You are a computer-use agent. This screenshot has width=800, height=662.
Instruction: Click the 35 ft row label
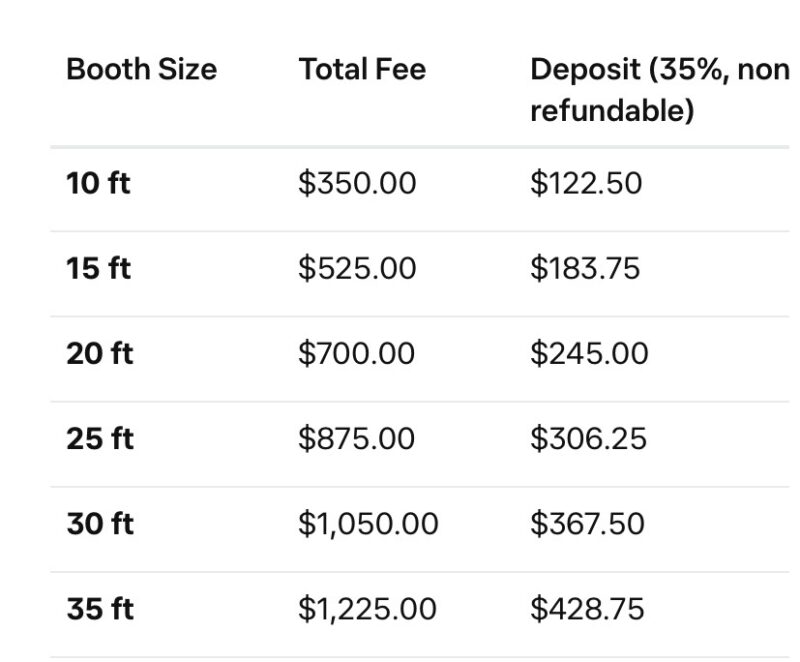100,609
